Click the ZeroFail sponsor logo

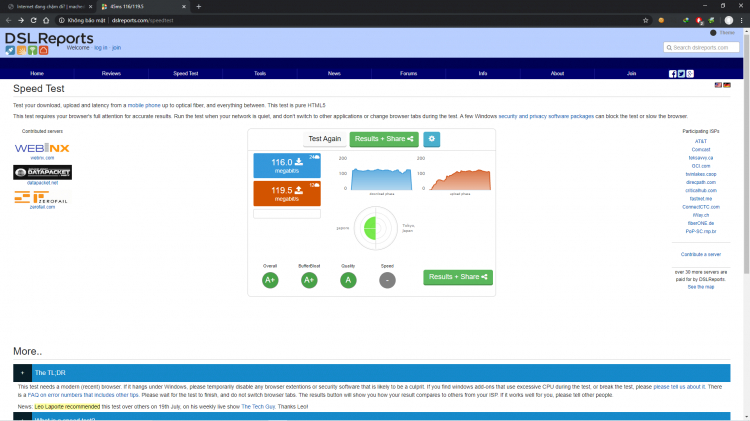[42, 197]
